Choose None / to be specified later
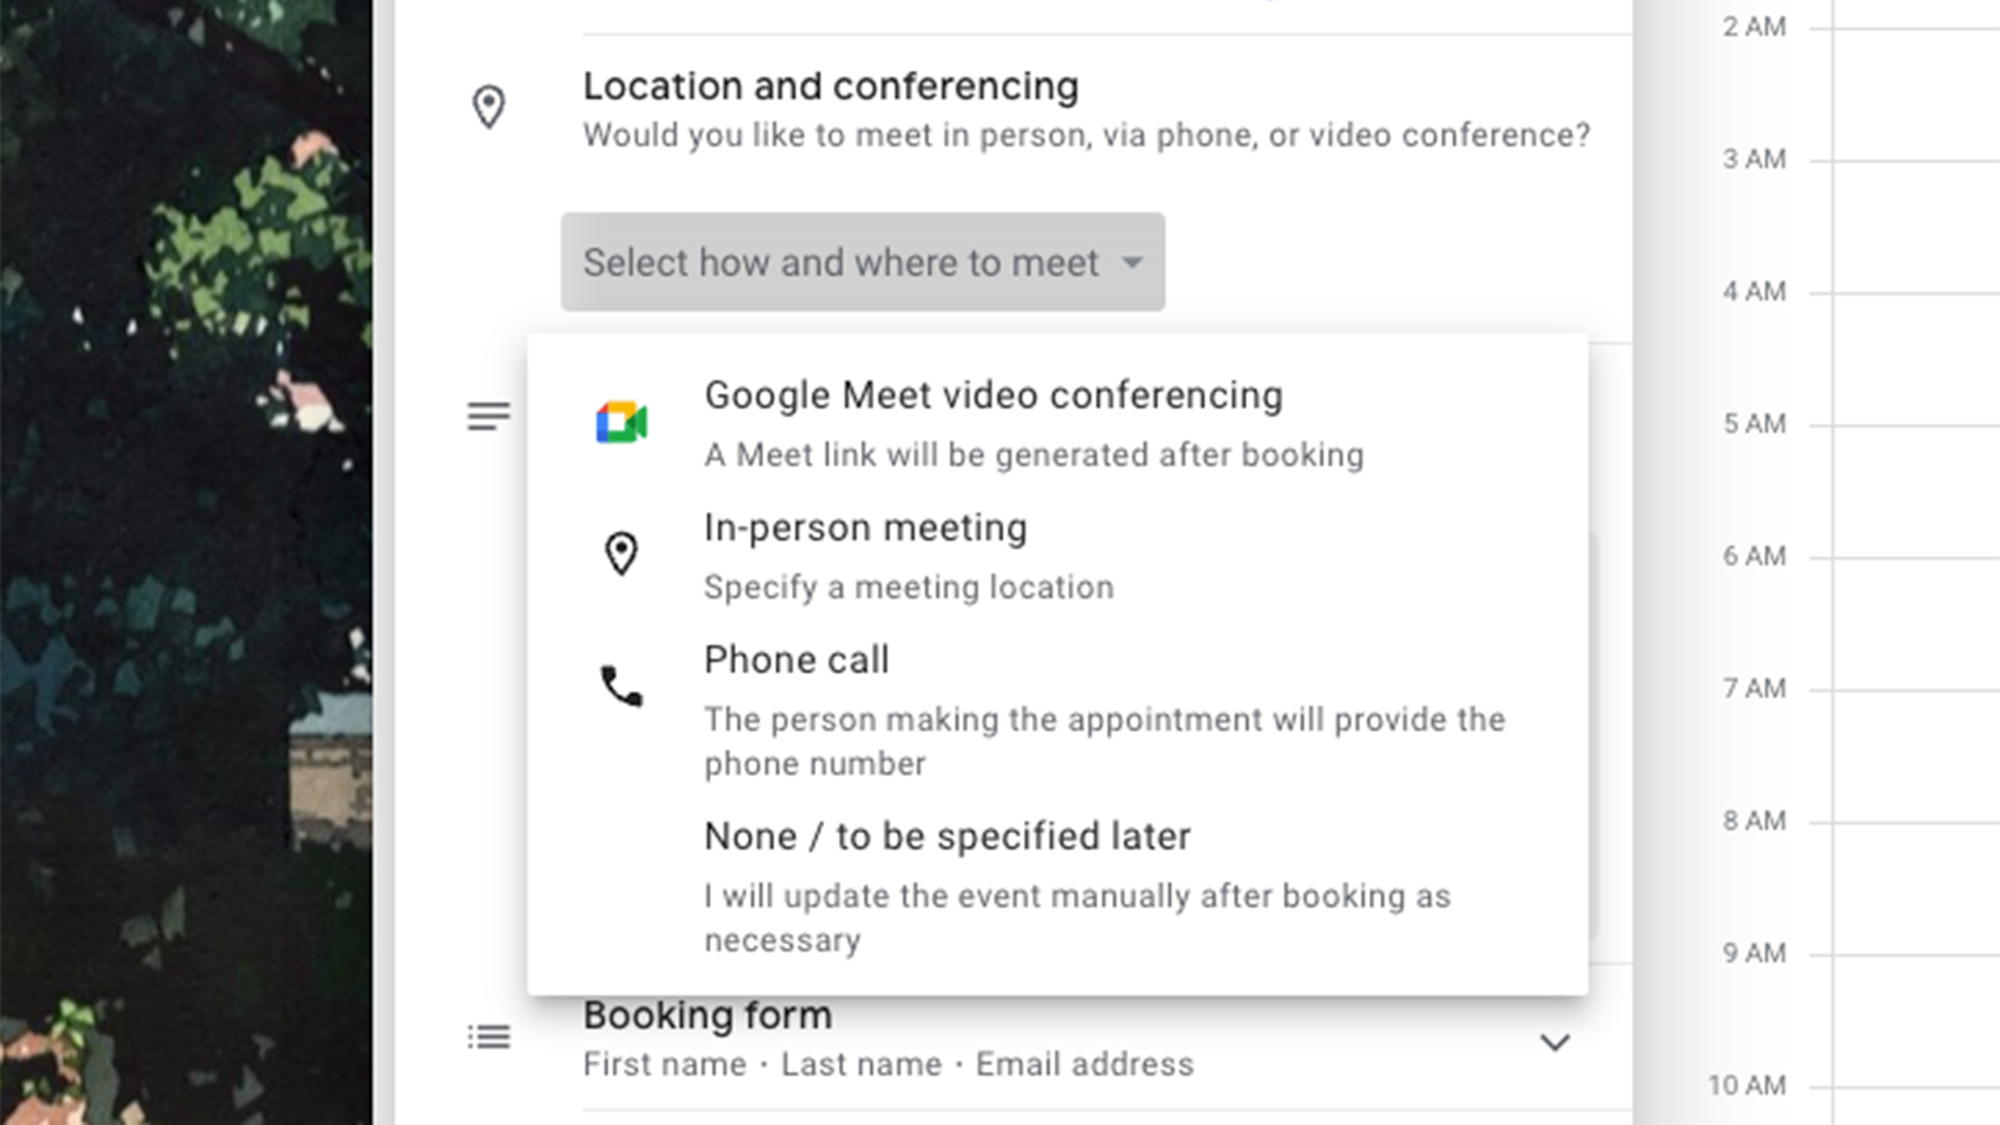 tap(947, 836)
